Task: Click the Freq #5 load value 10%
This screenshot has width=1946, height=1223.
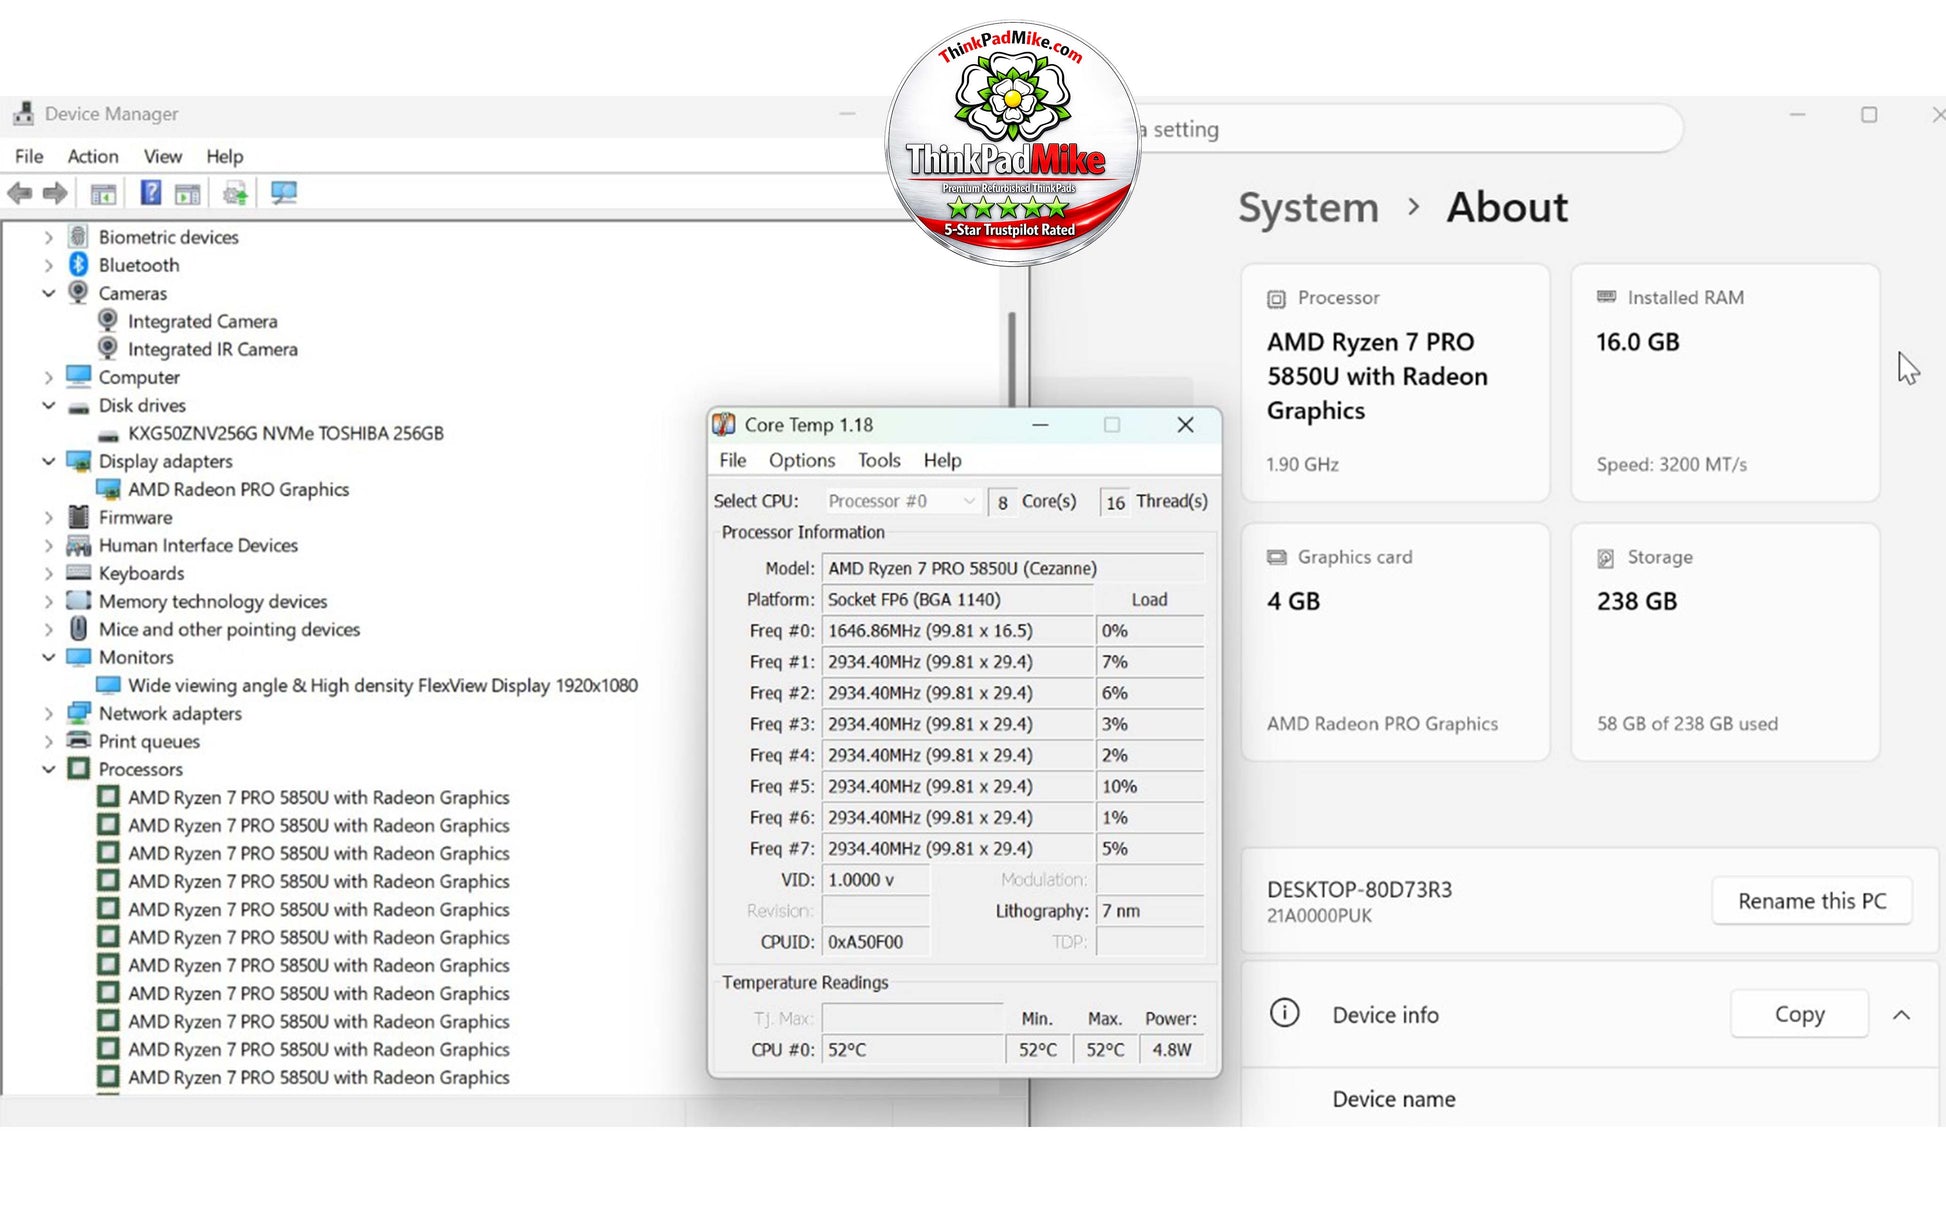Action: click(x=1149, y=787)
